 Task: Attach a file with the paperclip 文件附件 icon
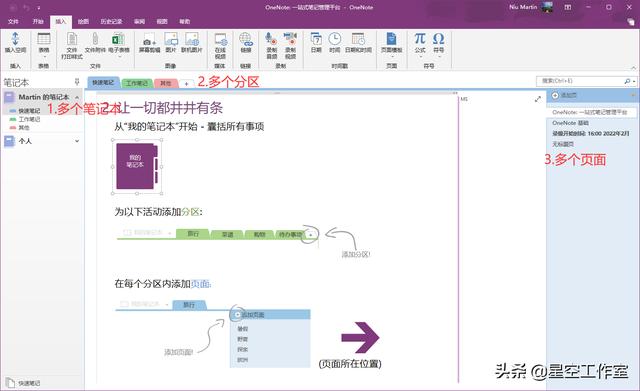[95, 39]
